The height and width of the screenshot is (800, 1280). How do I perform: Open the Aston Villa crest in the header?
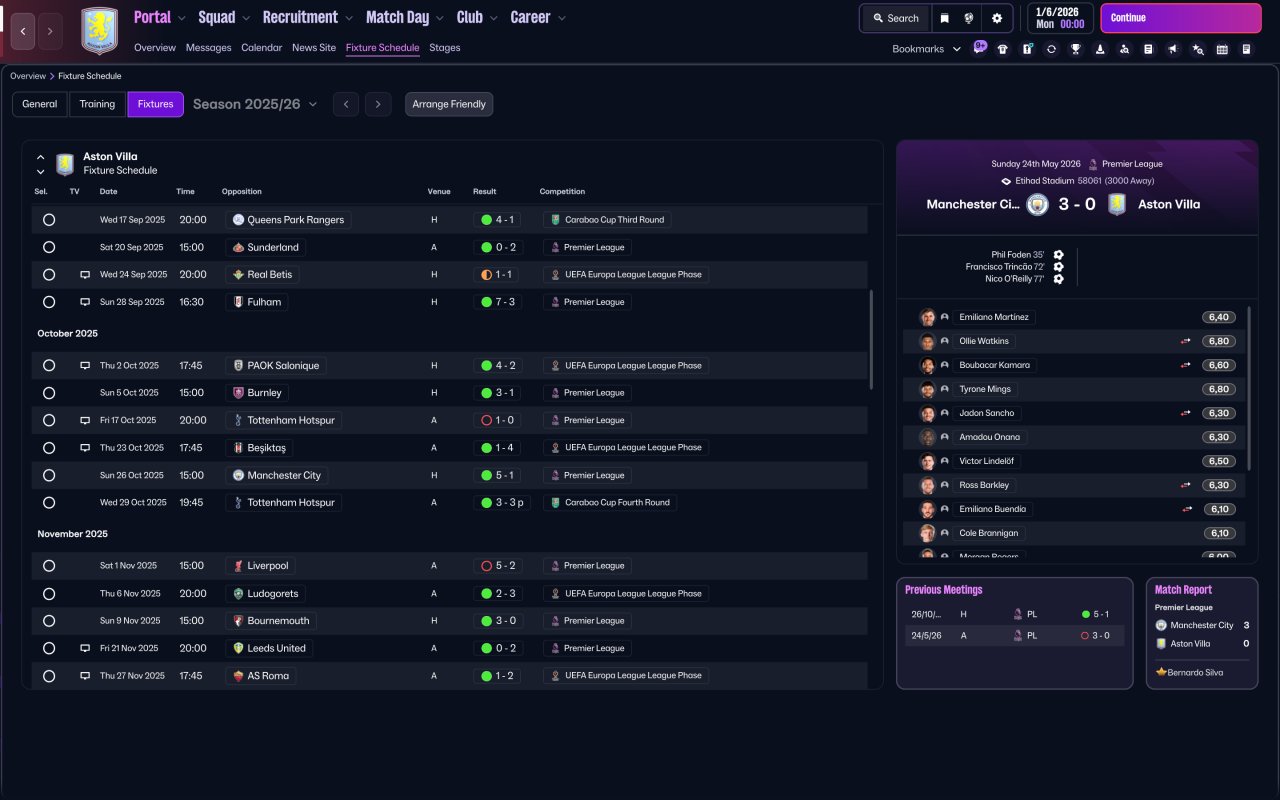pyautogui.click(x=99, y=31)
